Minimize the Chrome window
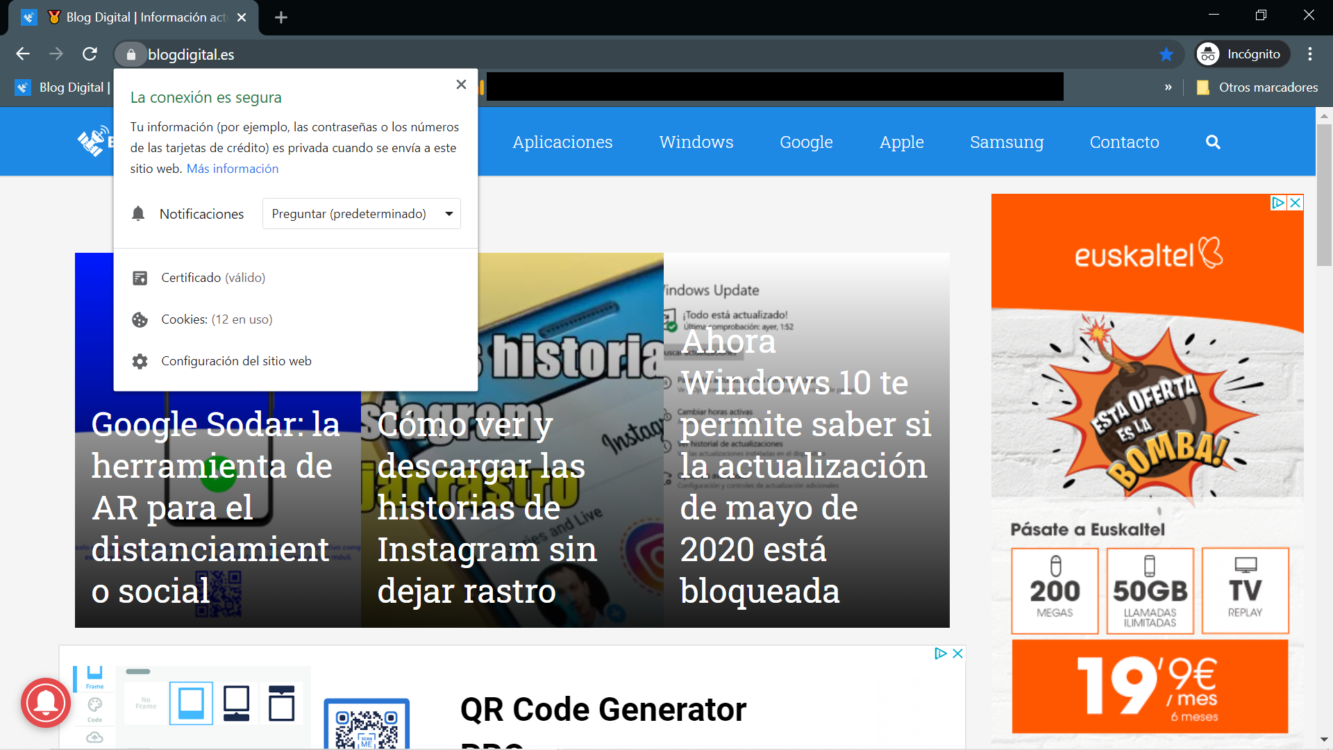Screen dimensions: 1333x750 click(1213, 15)
